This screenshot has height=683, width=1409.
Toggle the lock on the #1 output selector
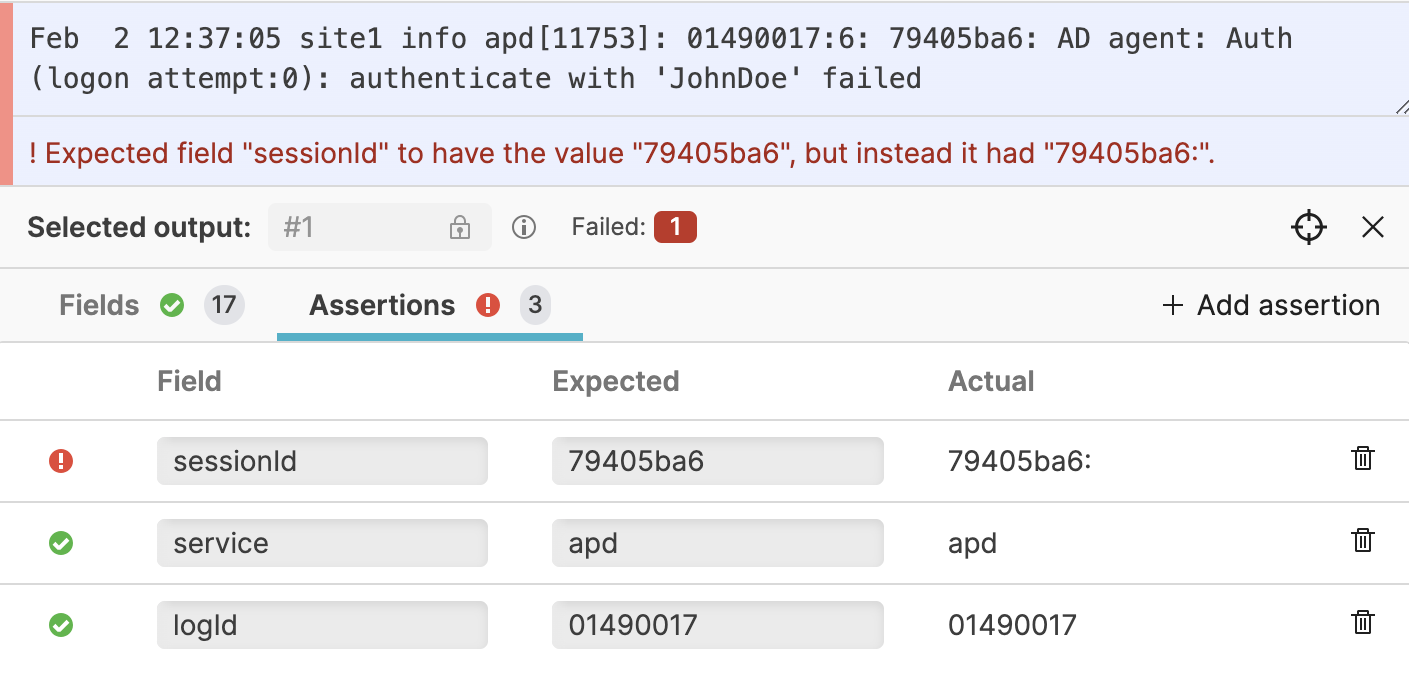[x=459, y=227]
